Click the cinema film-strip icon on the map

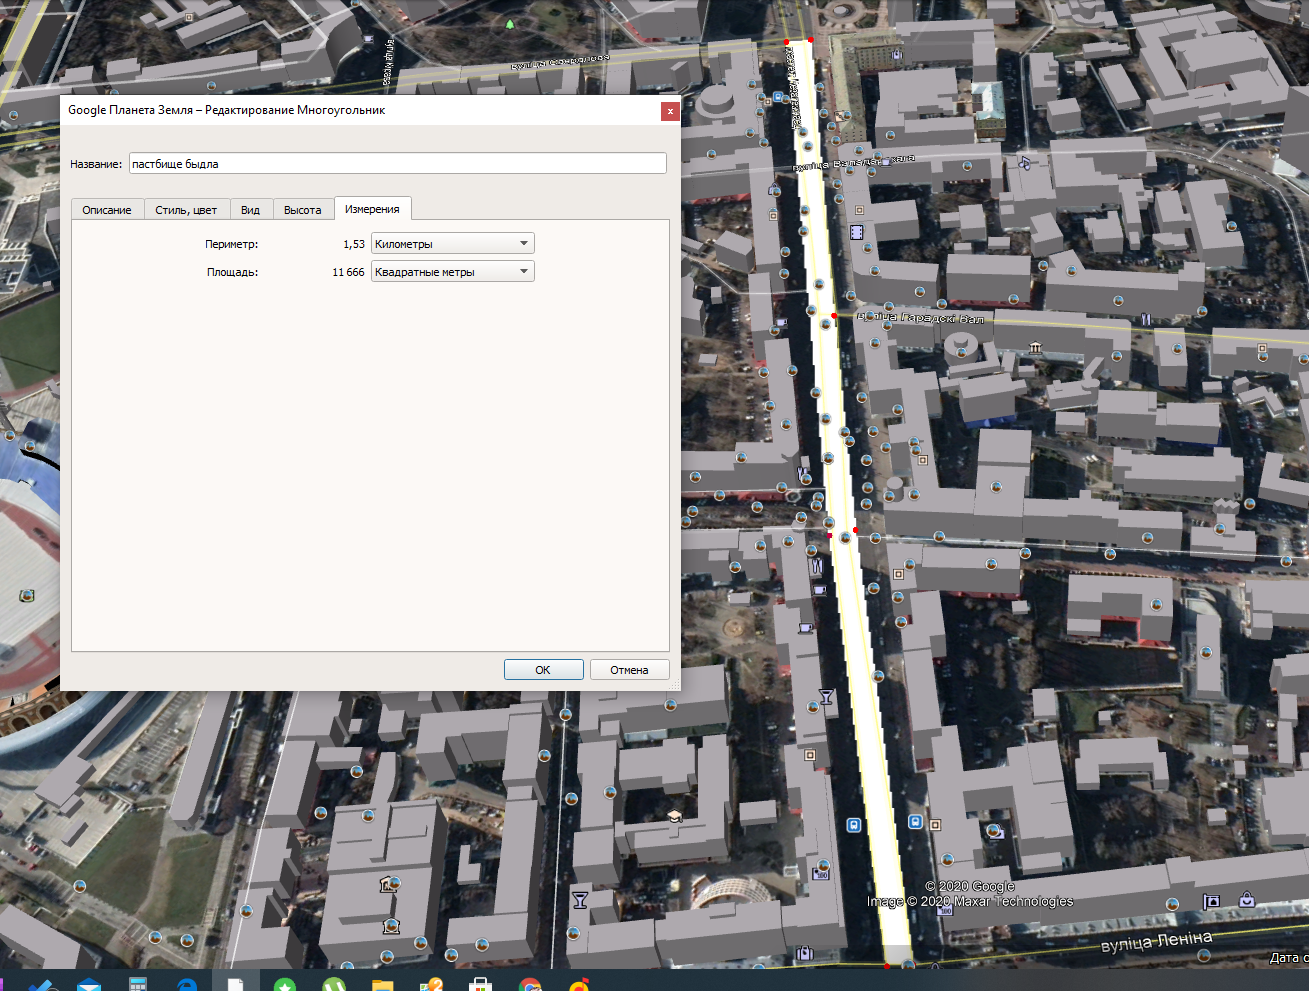[856, 232]
